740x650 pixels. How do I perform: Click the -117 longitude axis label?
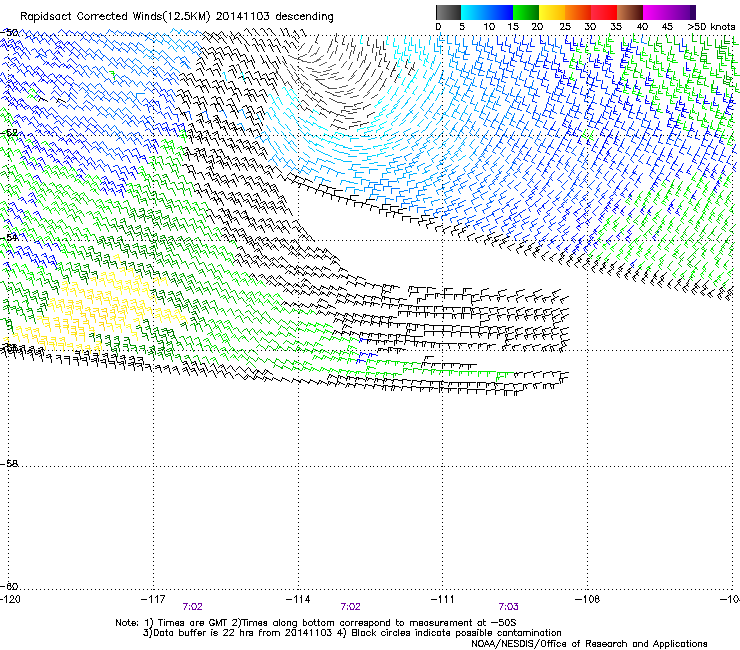tap(153, 599)
